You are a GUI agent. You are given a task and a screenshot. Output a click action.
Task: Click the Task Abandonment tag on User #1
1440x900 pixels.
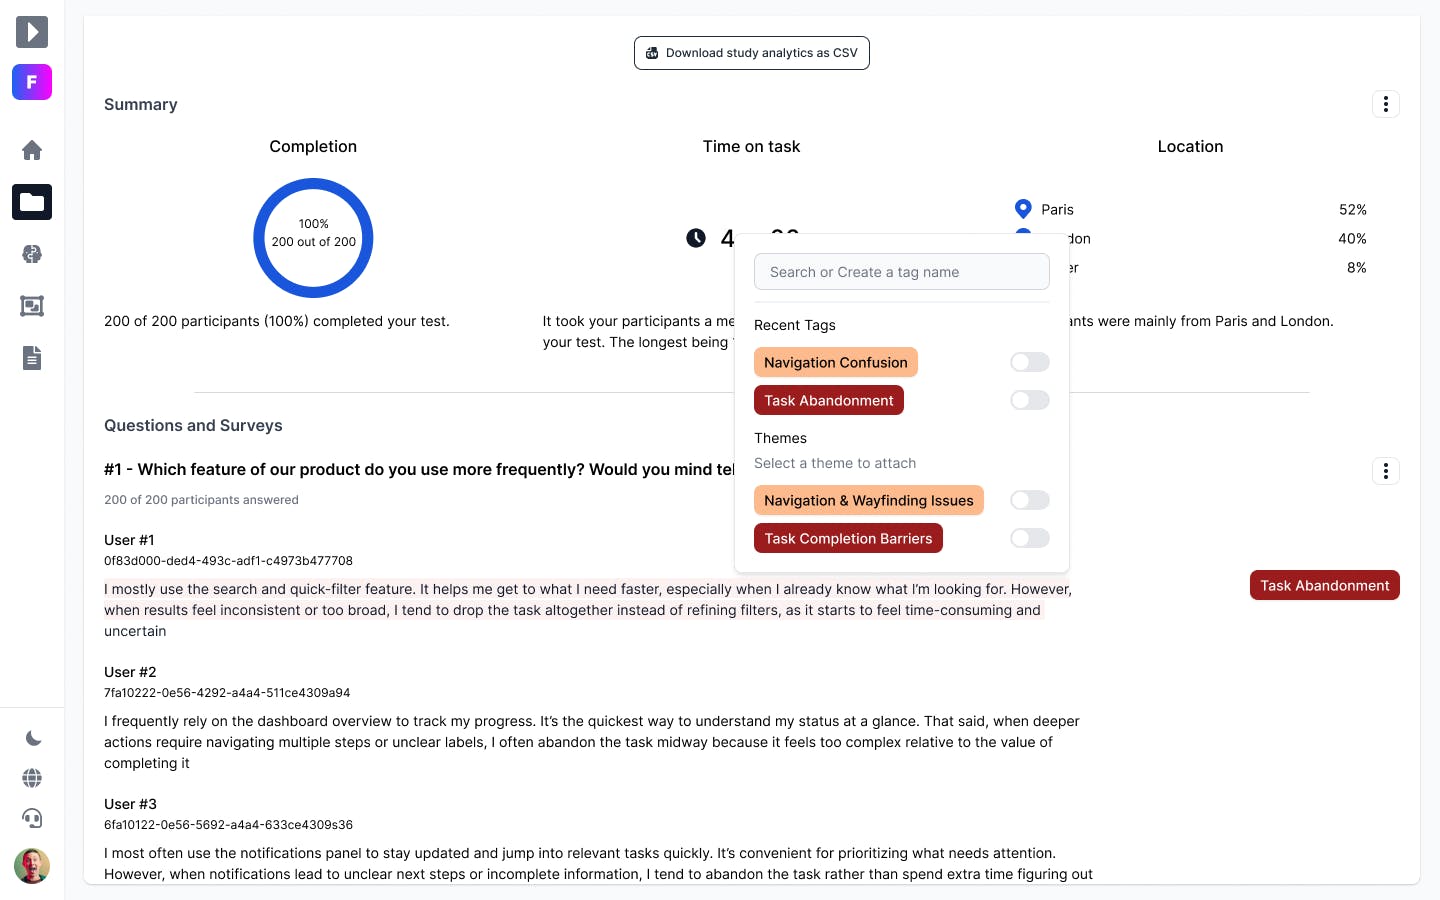point(1325,585)
